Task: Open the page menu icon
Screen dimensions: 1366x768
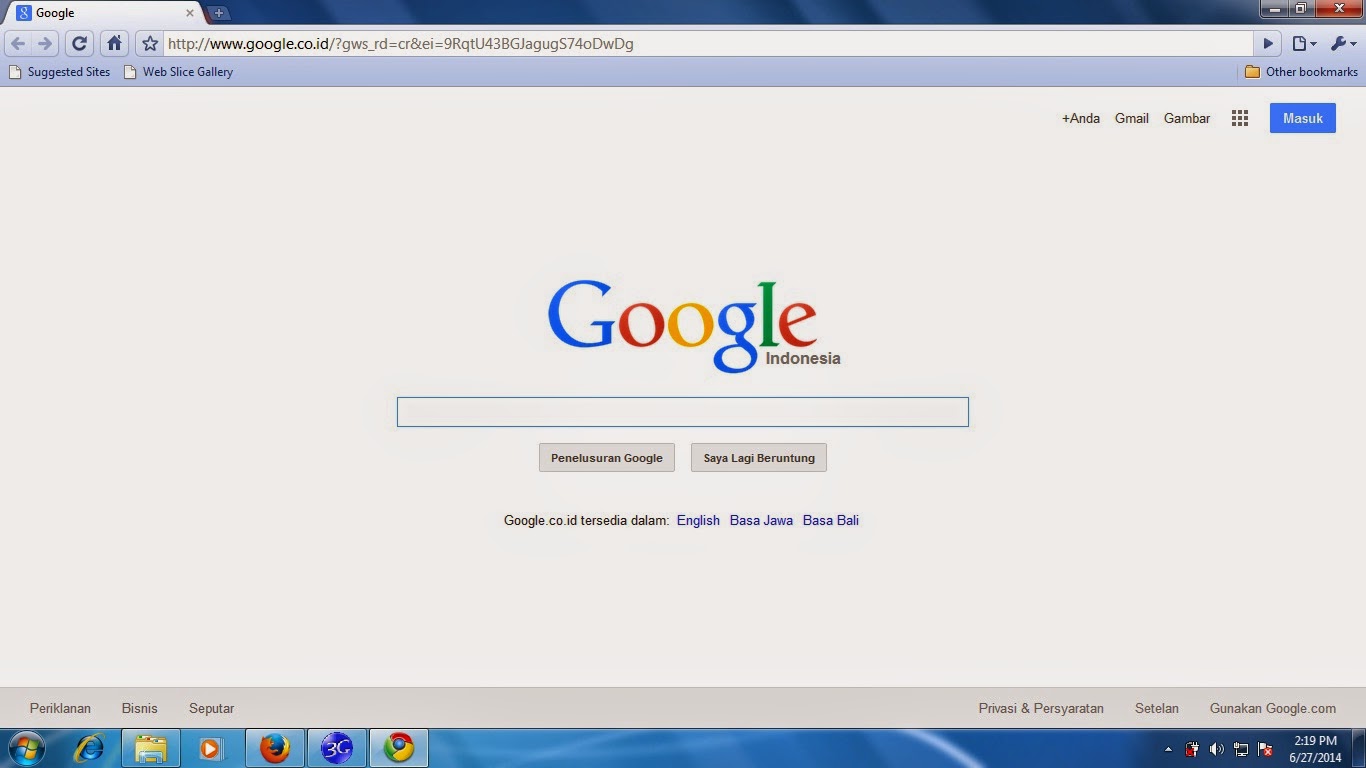Action: 1304,44
